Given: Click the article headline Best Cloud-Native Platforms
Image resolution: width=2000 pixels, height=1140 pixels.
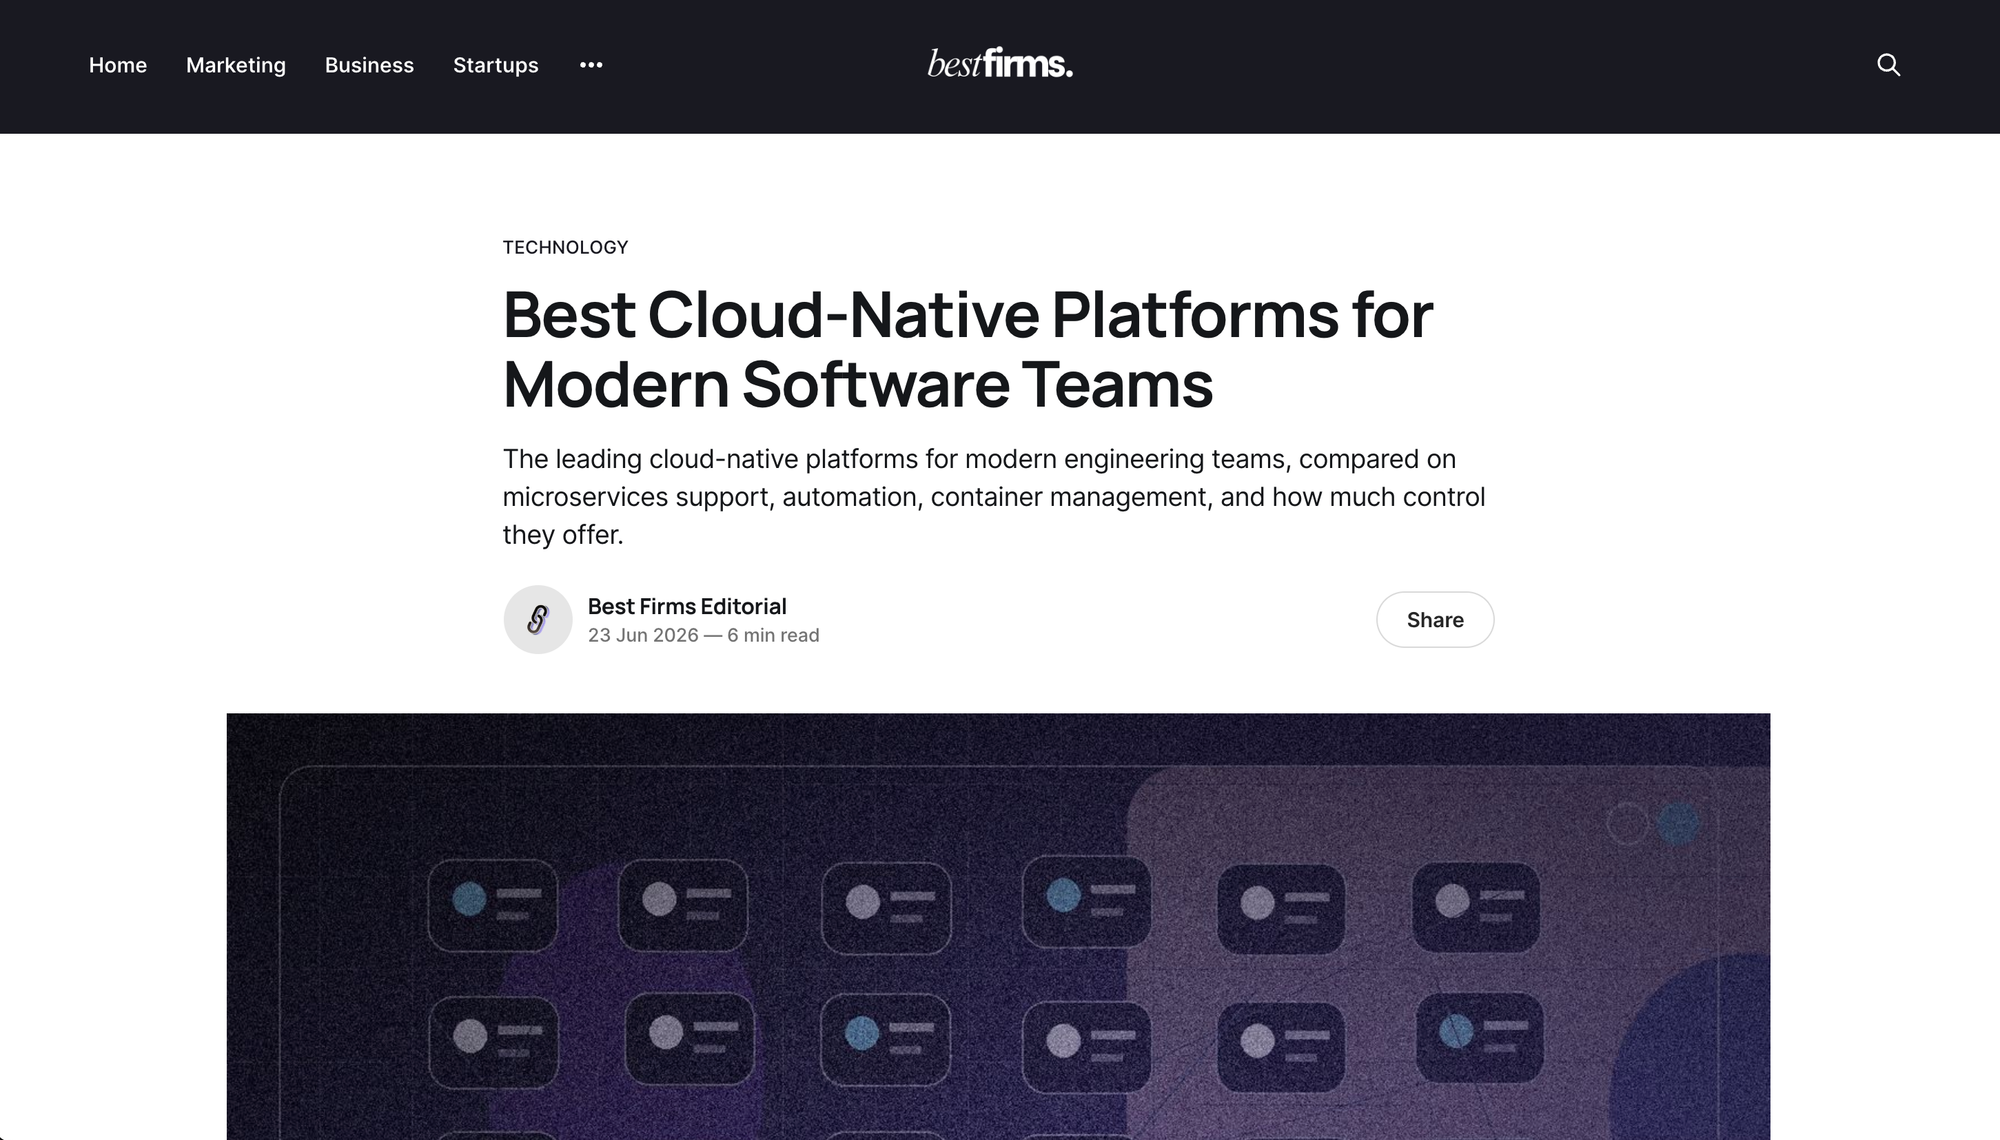Looking at the screenshot, I should coord(968,349).
